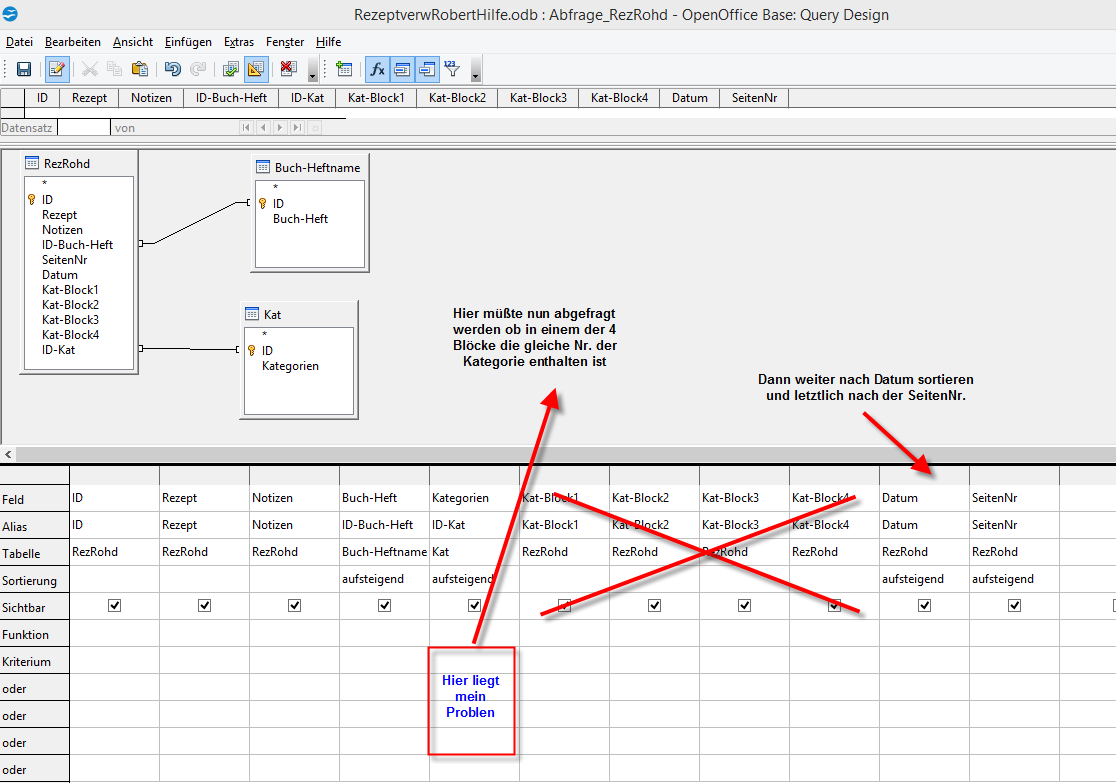Viewport: 1116px width, 783px height.
Task: Uncheck the Sichtbar checkbox for Datum column
Action: click(x=925, y=606)
